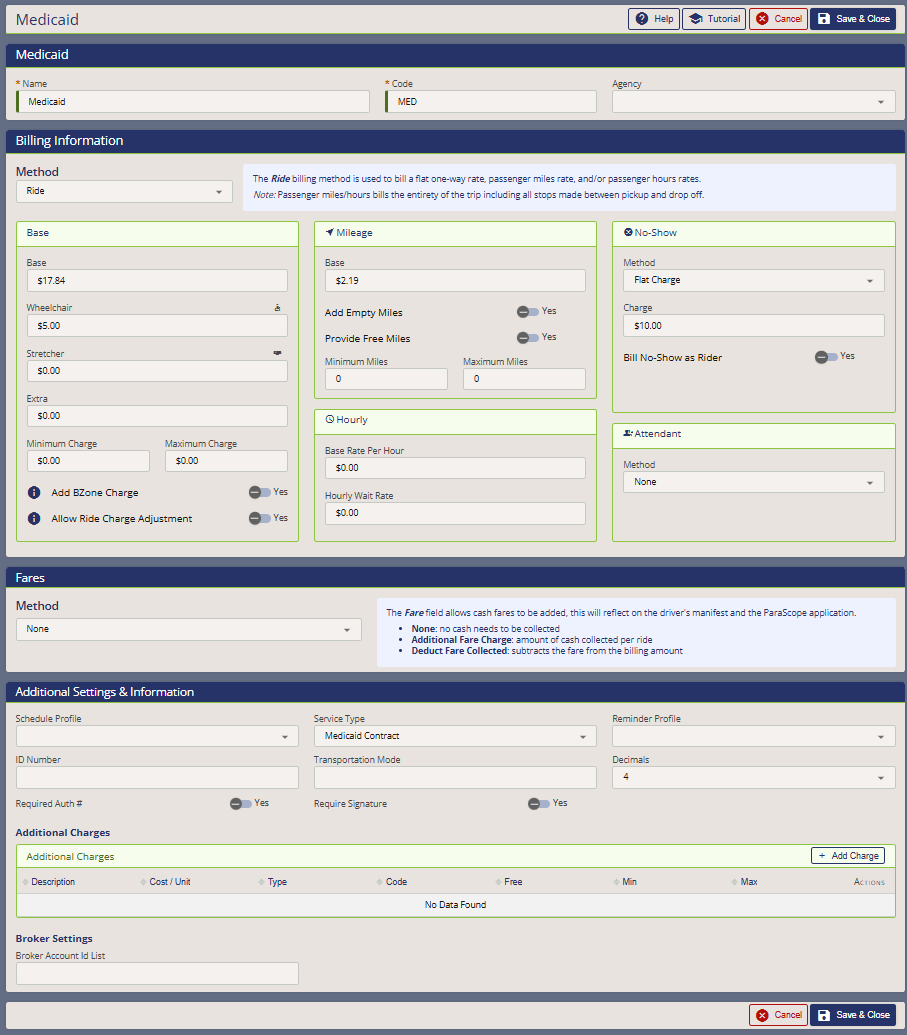
Task: Click the Code field containing MED
Action: coord(490,102)
